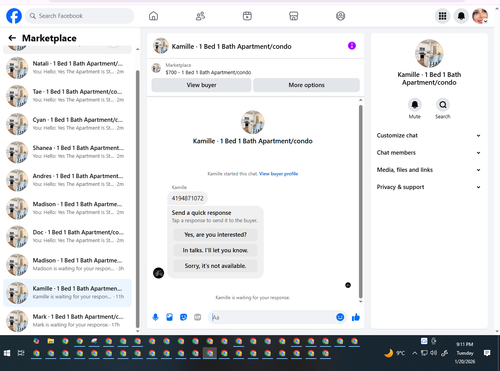Open Cyan apartment conversation
Screen dimensions: 500x371
[67, 124]
